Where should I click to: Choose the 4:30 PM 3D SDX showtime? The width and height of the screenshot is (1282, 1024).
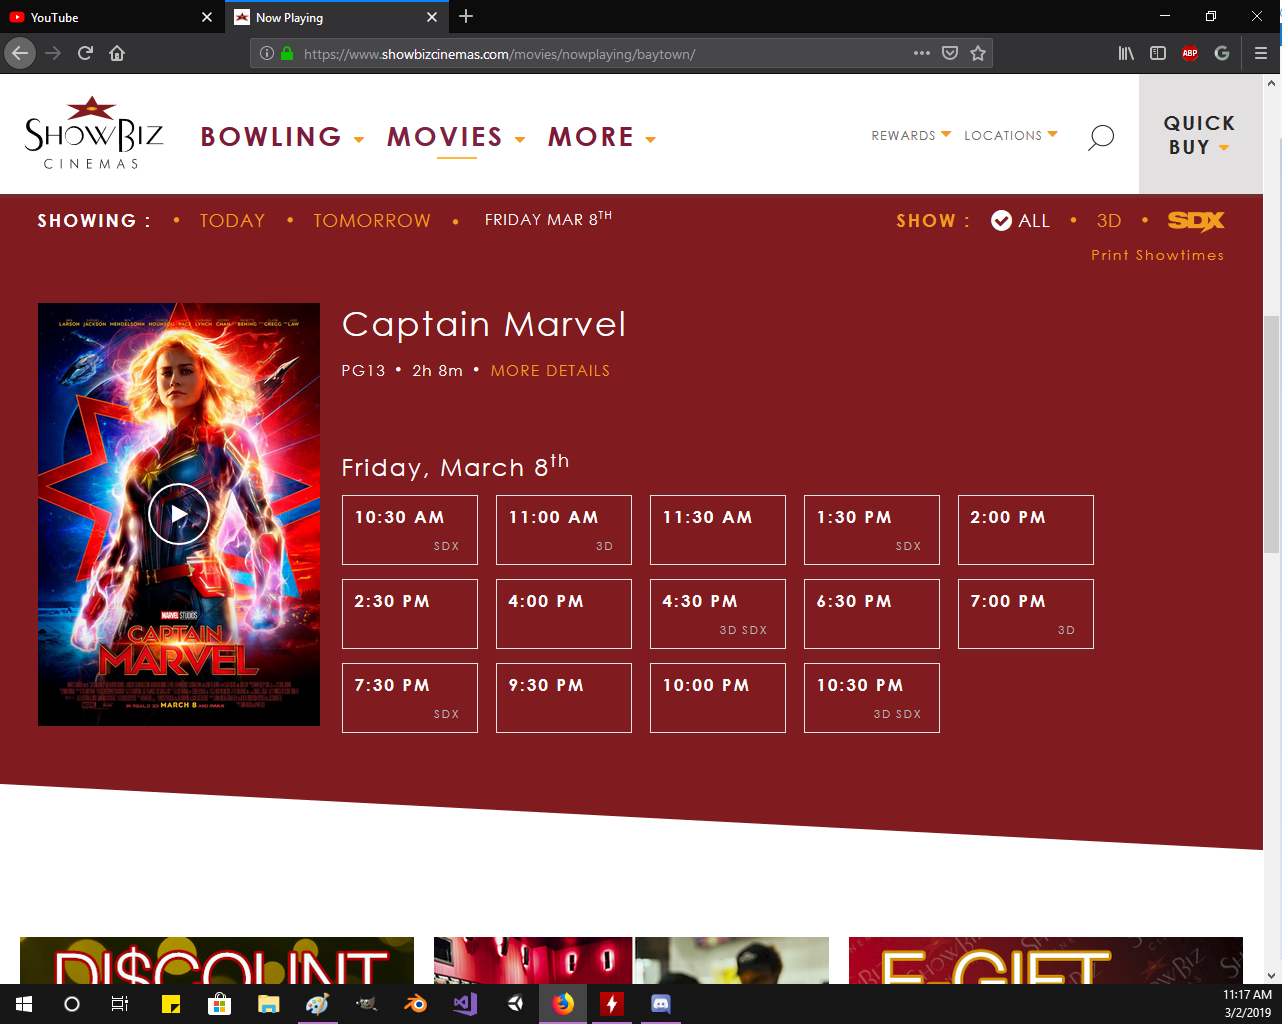(x=718, y=614)
